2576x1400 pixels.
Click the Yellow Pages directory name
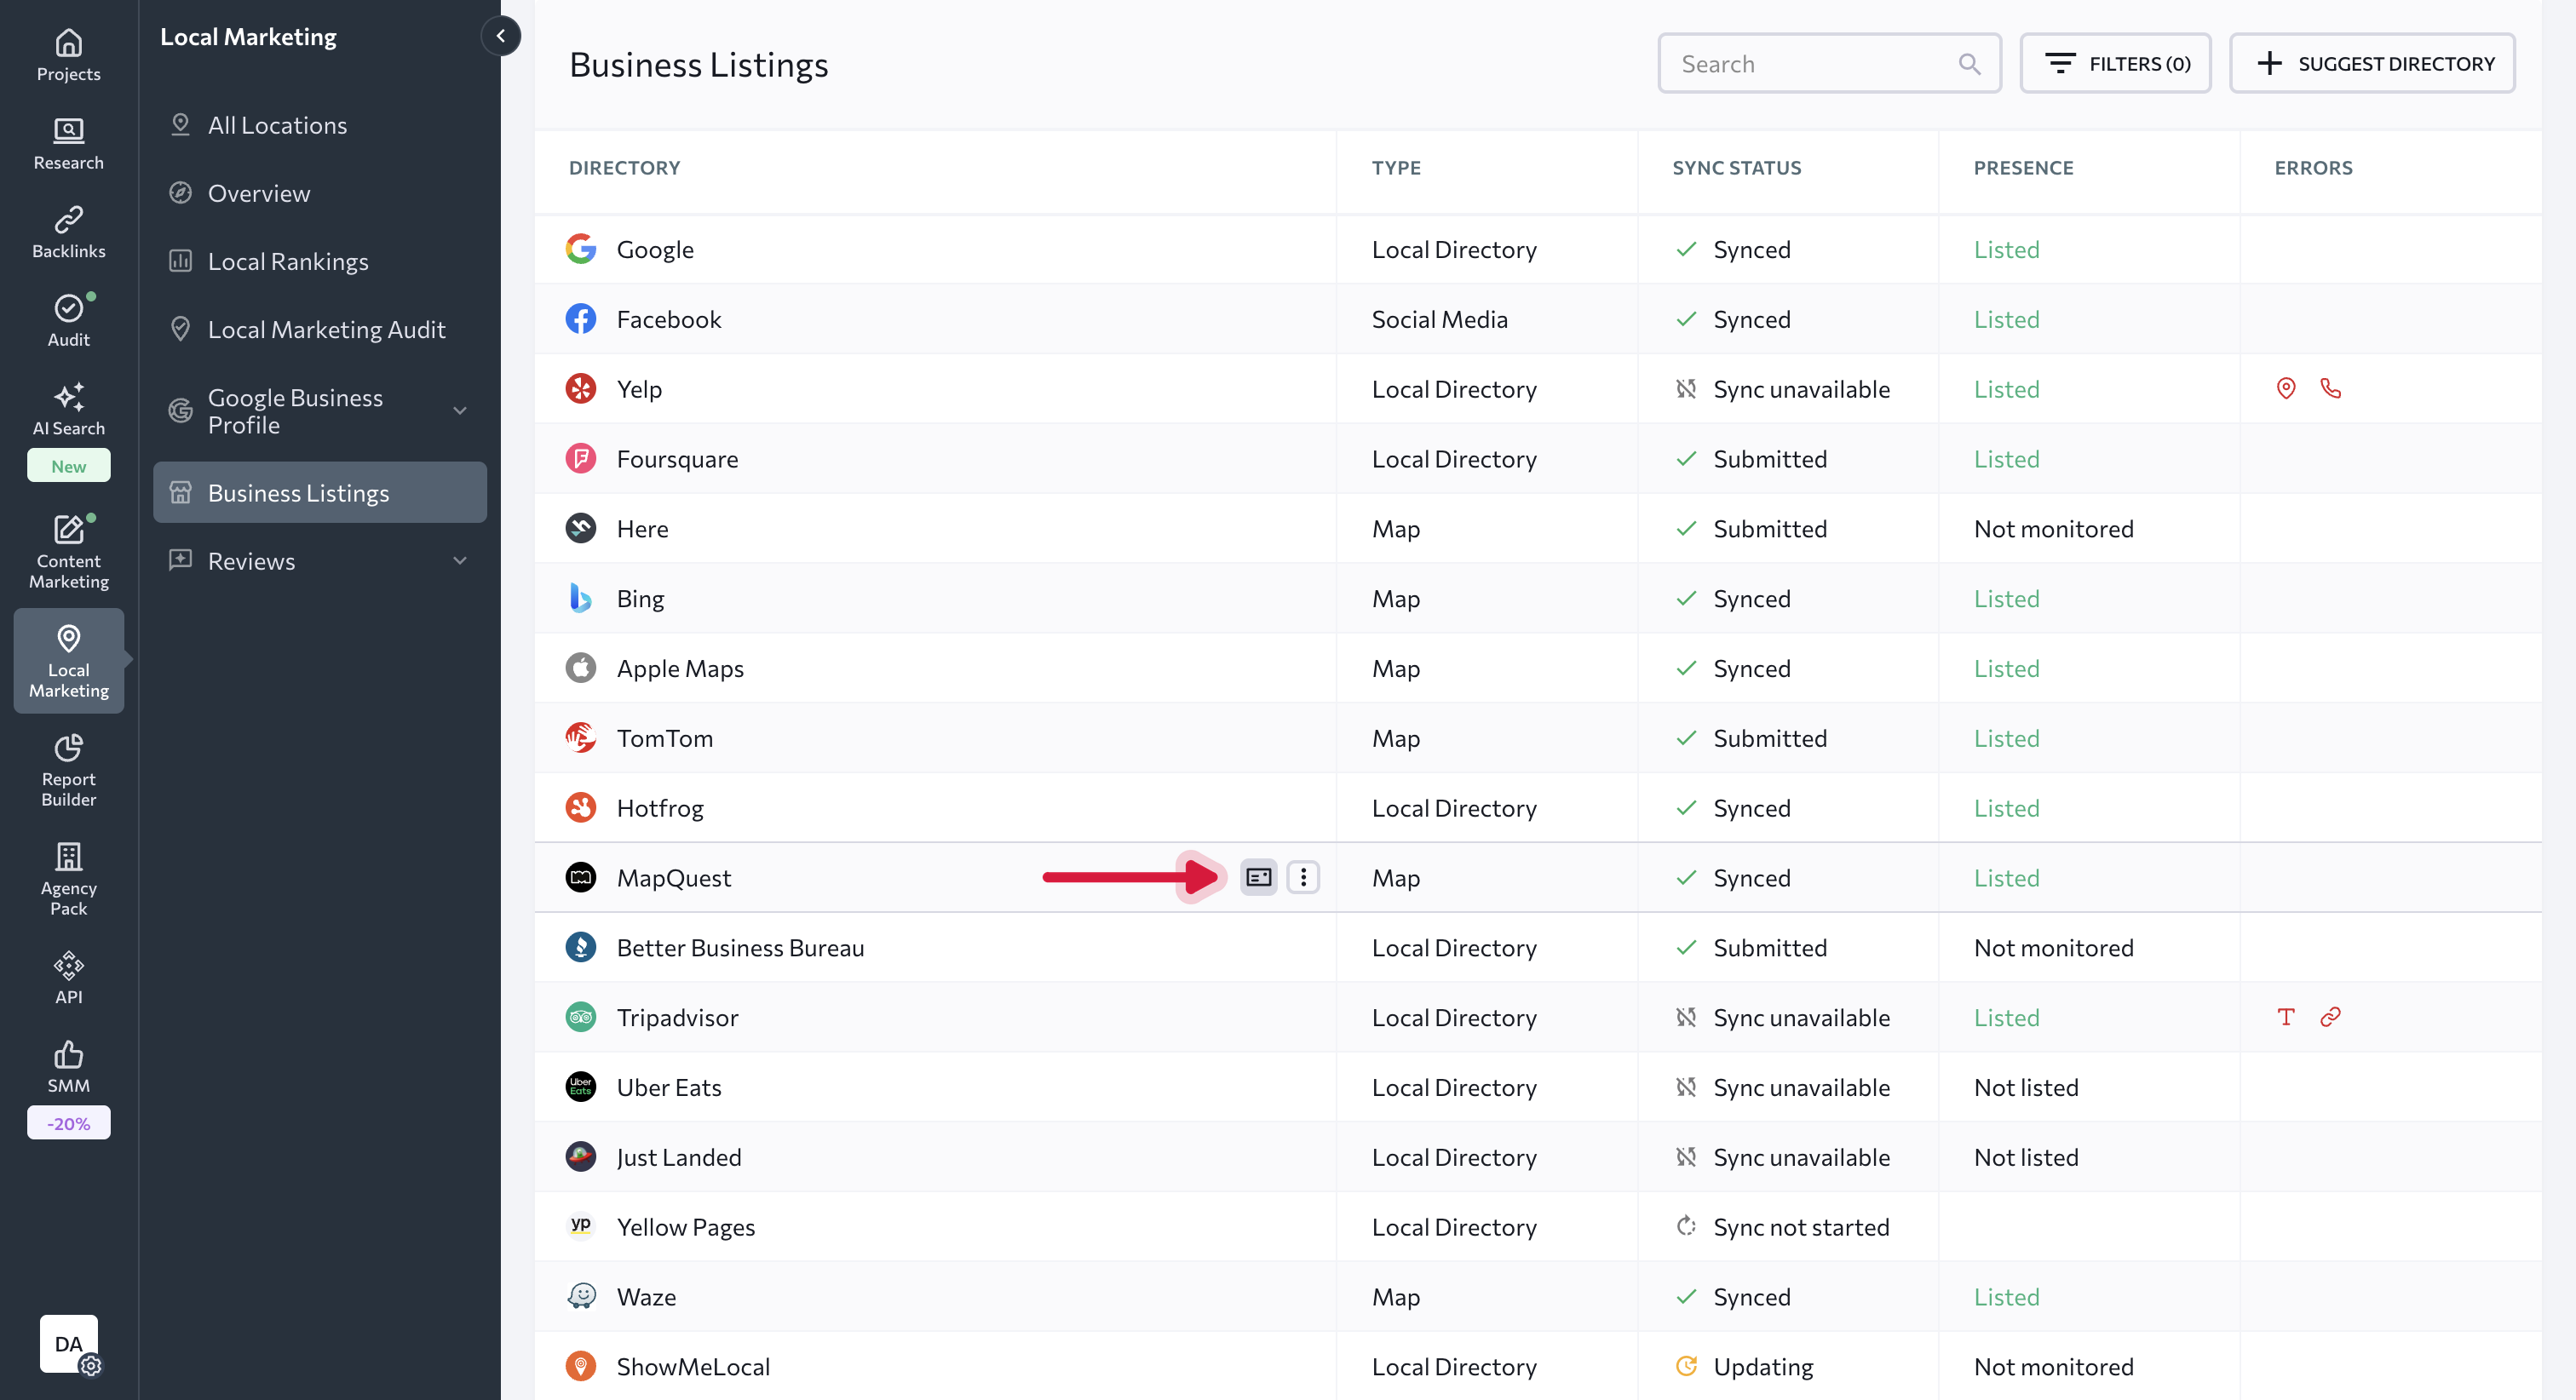pos(686,1227)
